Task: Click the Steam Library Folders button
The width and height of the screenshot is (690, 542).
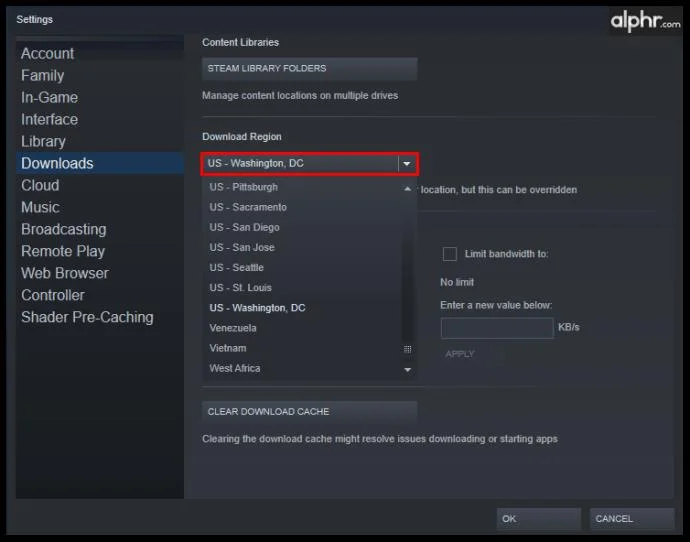Action: pos(309,69)
